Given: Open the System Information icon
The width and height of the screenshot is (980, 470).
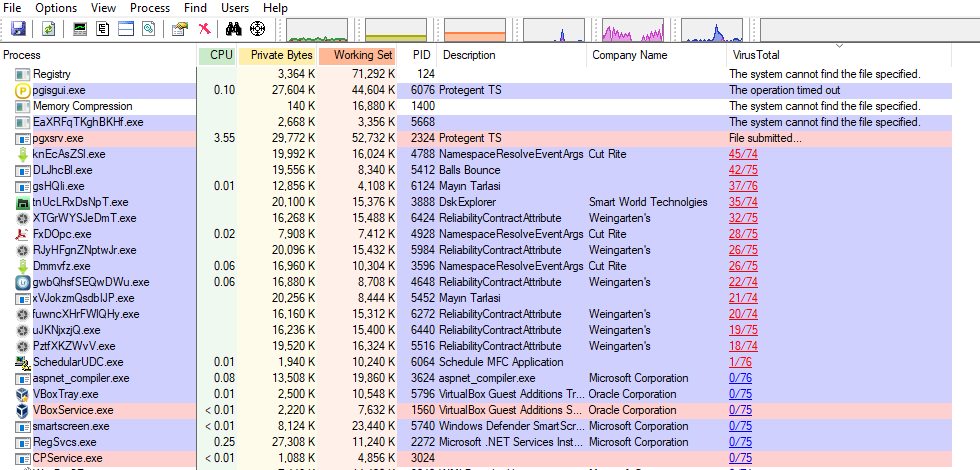Looking at the screenshot, I should click(x=80, y=28).
